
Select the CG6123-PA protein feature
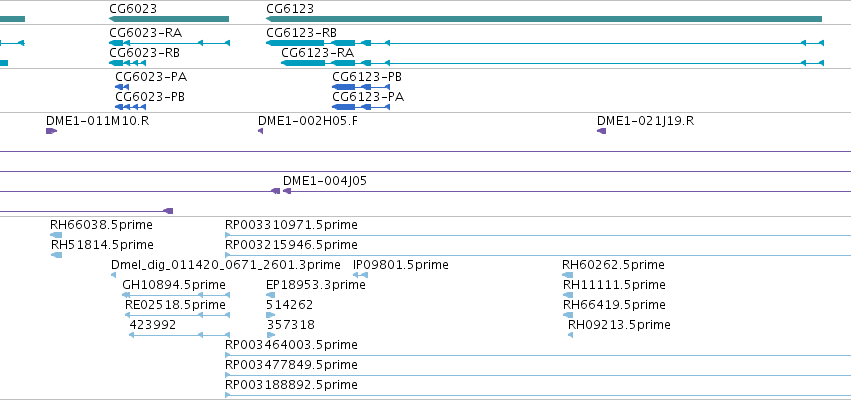coord(361,107)
